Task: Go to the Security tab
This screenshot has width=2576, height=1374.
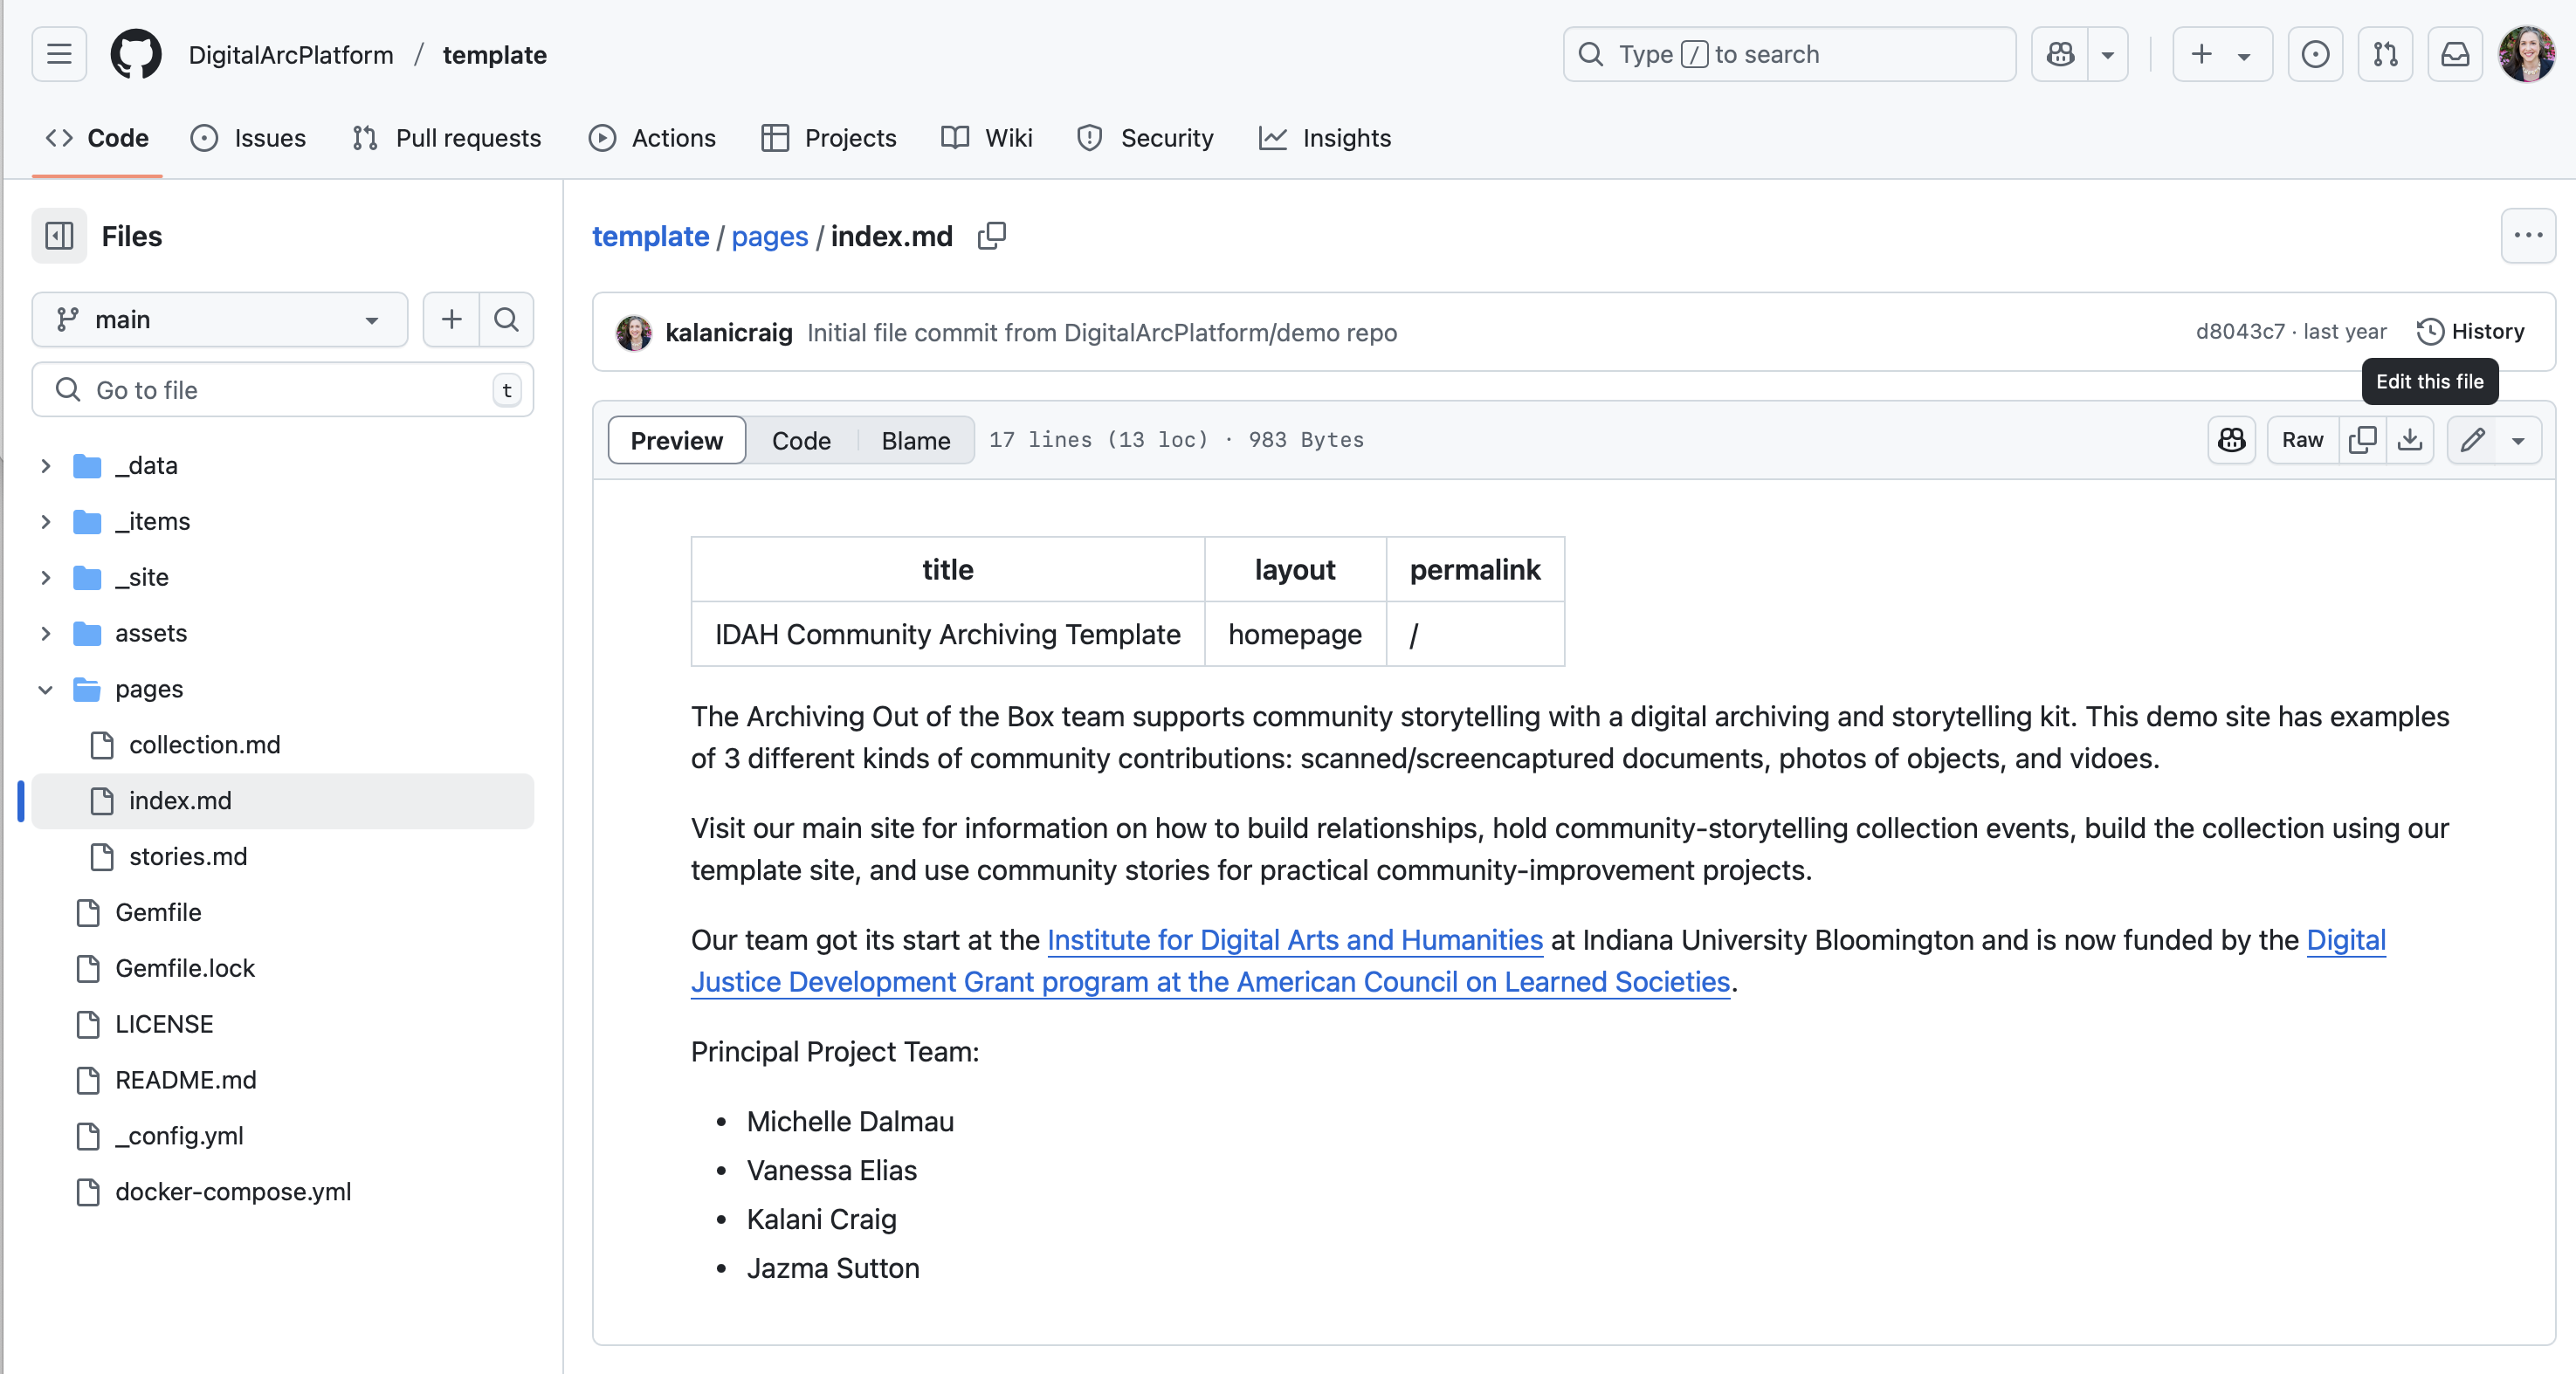Action: click(1145, 138)
